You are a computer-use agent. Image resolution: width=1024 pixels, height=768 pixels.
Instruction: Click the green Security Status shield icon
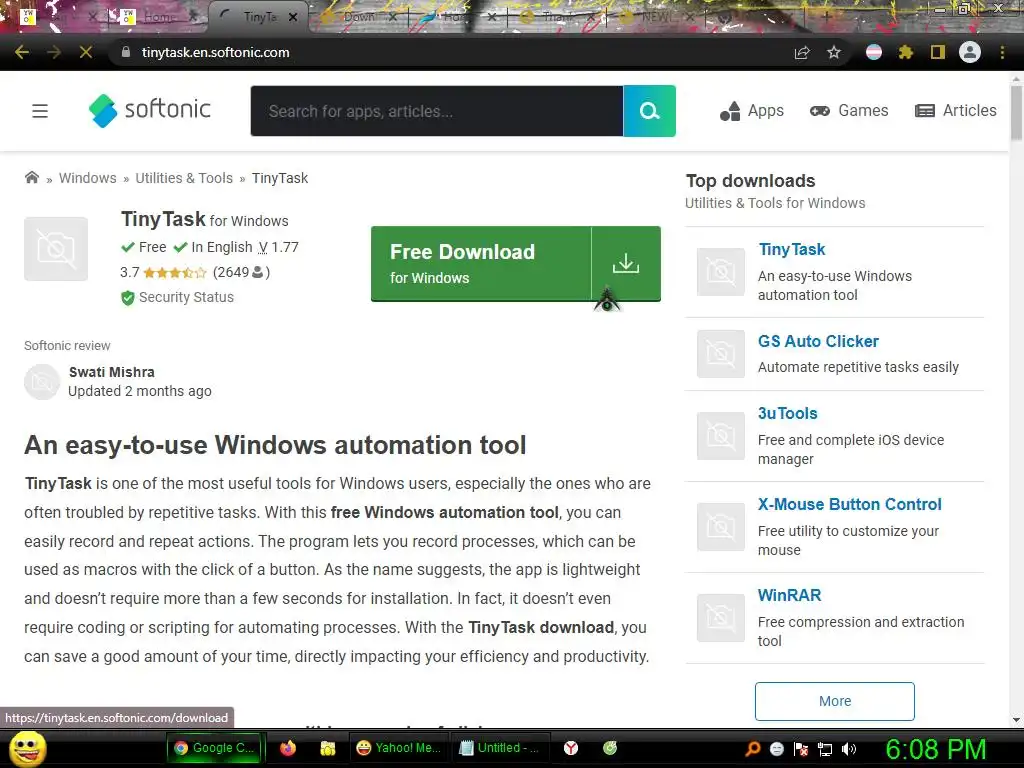coord(127,298)
